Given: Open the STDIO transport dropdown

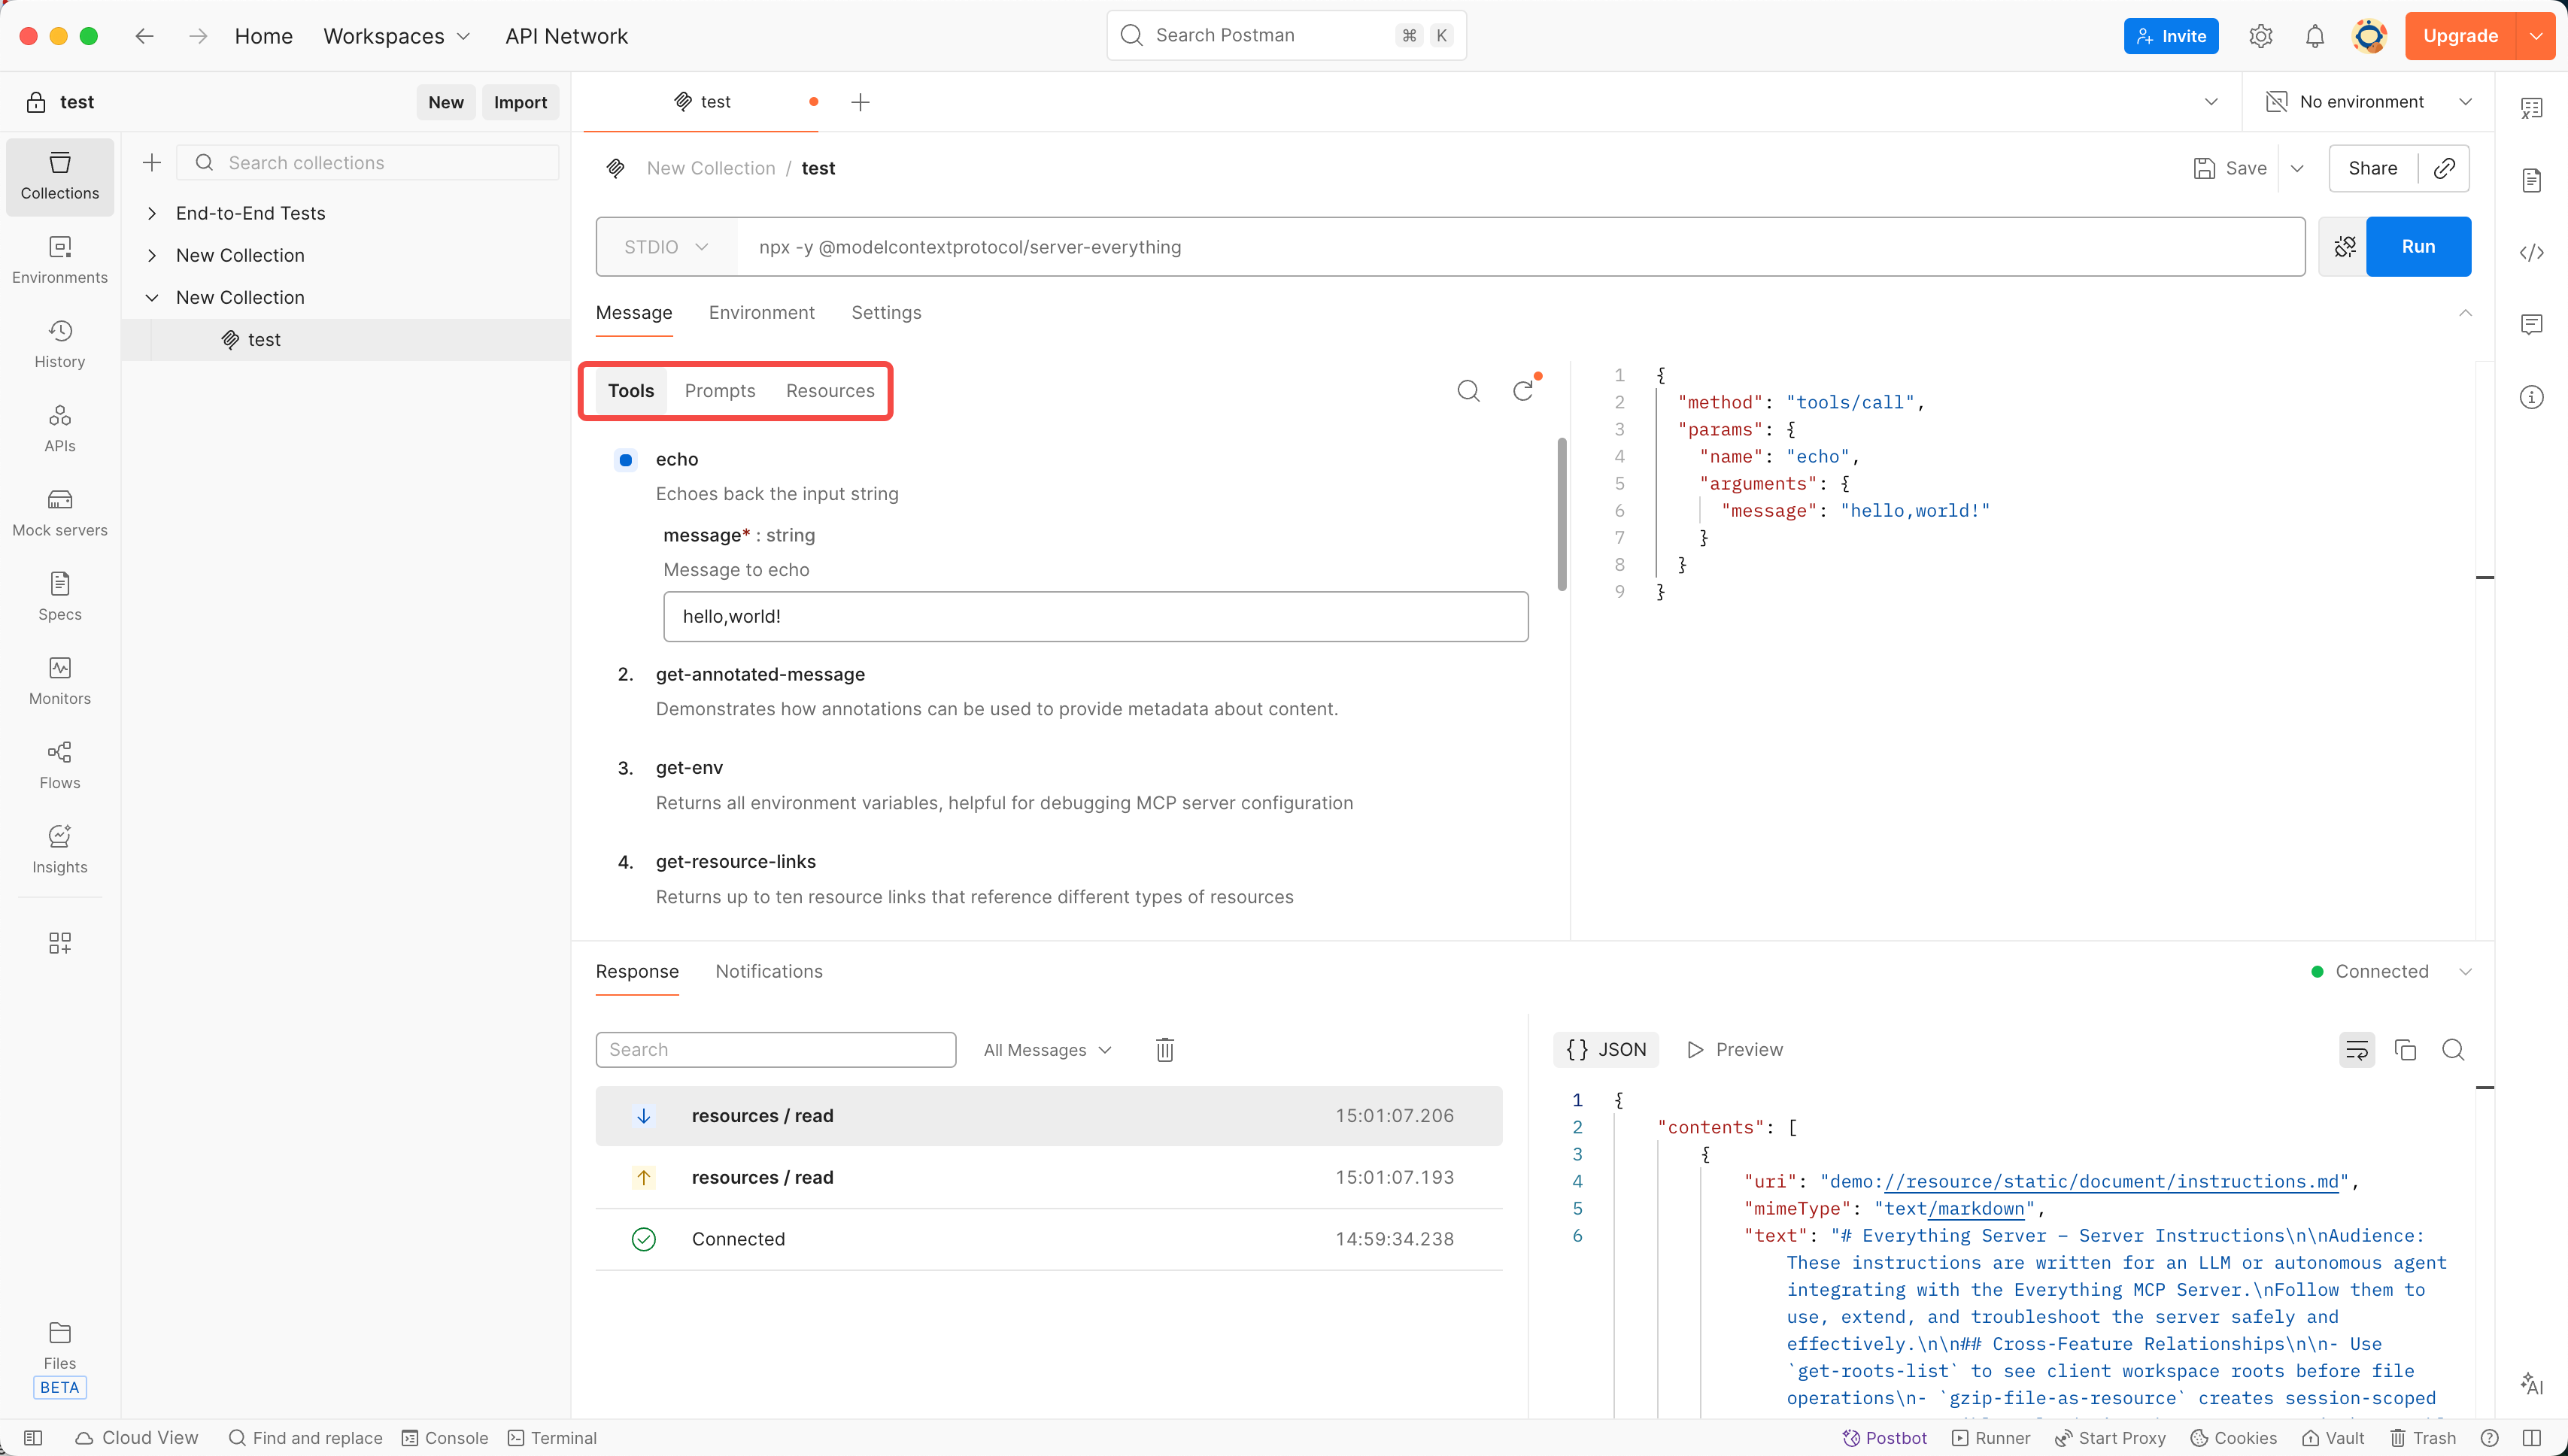Looking at the screenshot, I should click(666, 247).
